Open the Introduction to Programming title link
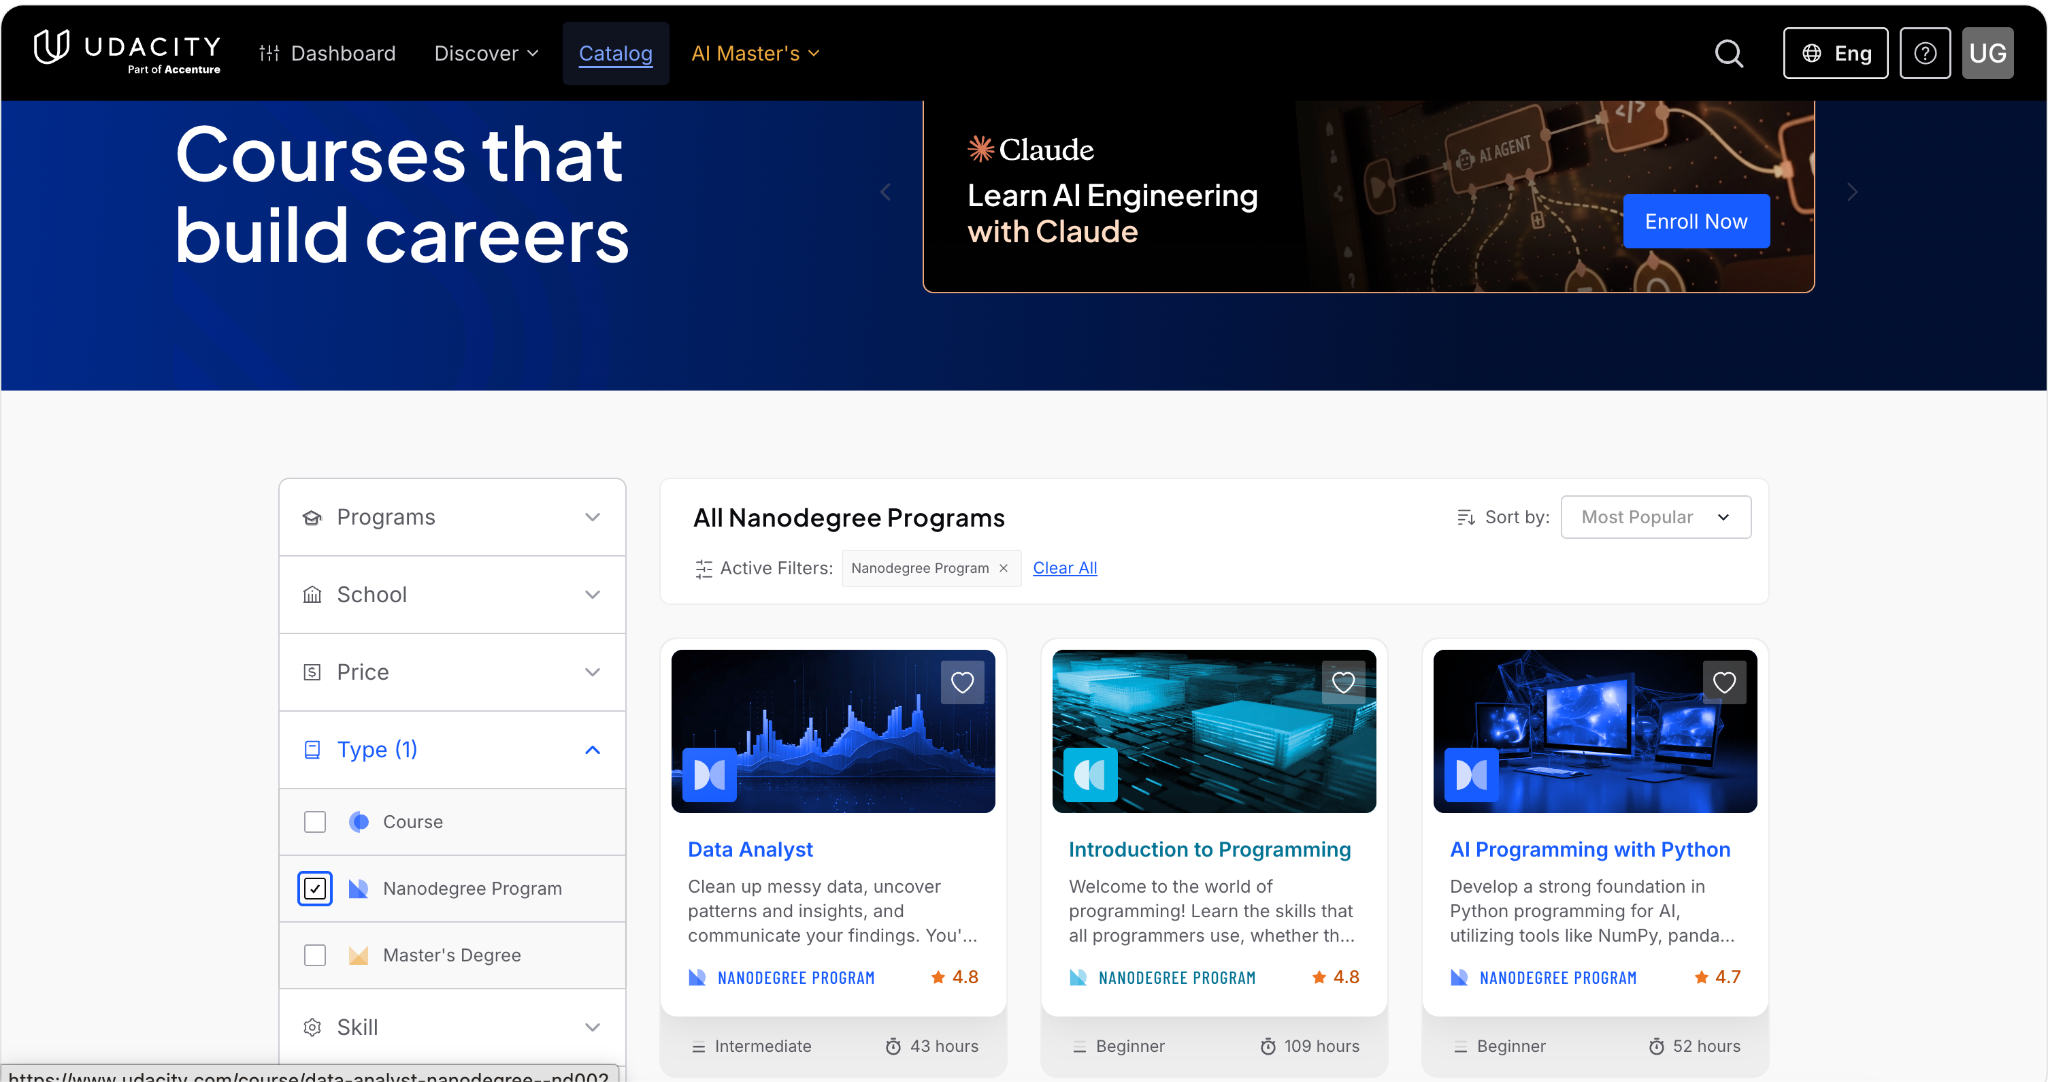The width and height of the screenshot is (2048, 1082). 1210,850
